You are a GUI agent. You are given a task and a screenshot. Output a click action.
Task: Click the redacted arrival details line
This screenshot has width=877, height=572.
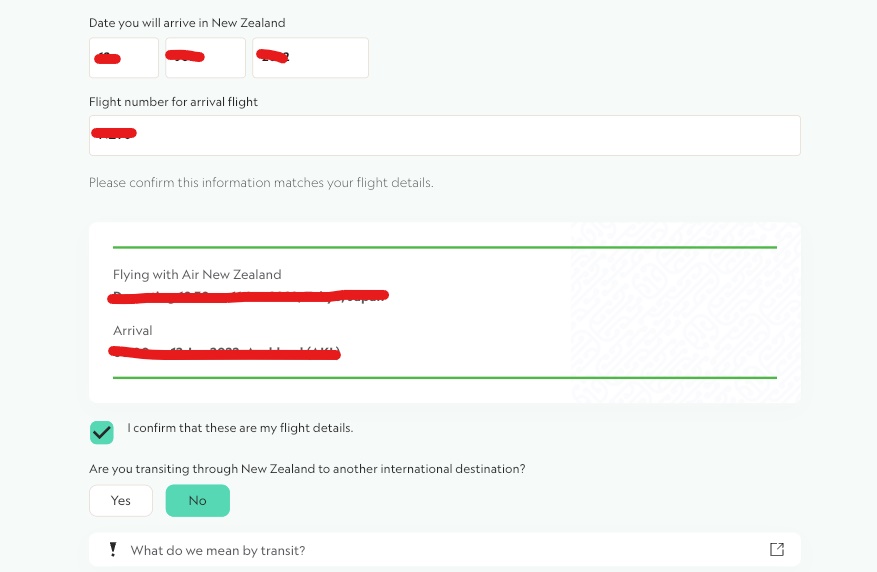[x=226, y=352]
